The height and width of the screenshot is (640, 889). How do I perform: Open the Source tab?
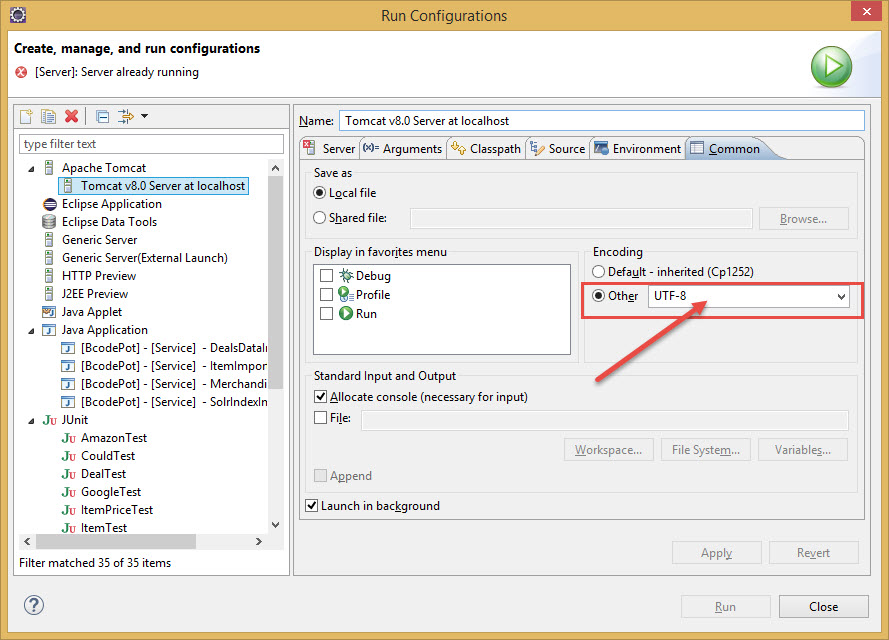coord(558,149)
